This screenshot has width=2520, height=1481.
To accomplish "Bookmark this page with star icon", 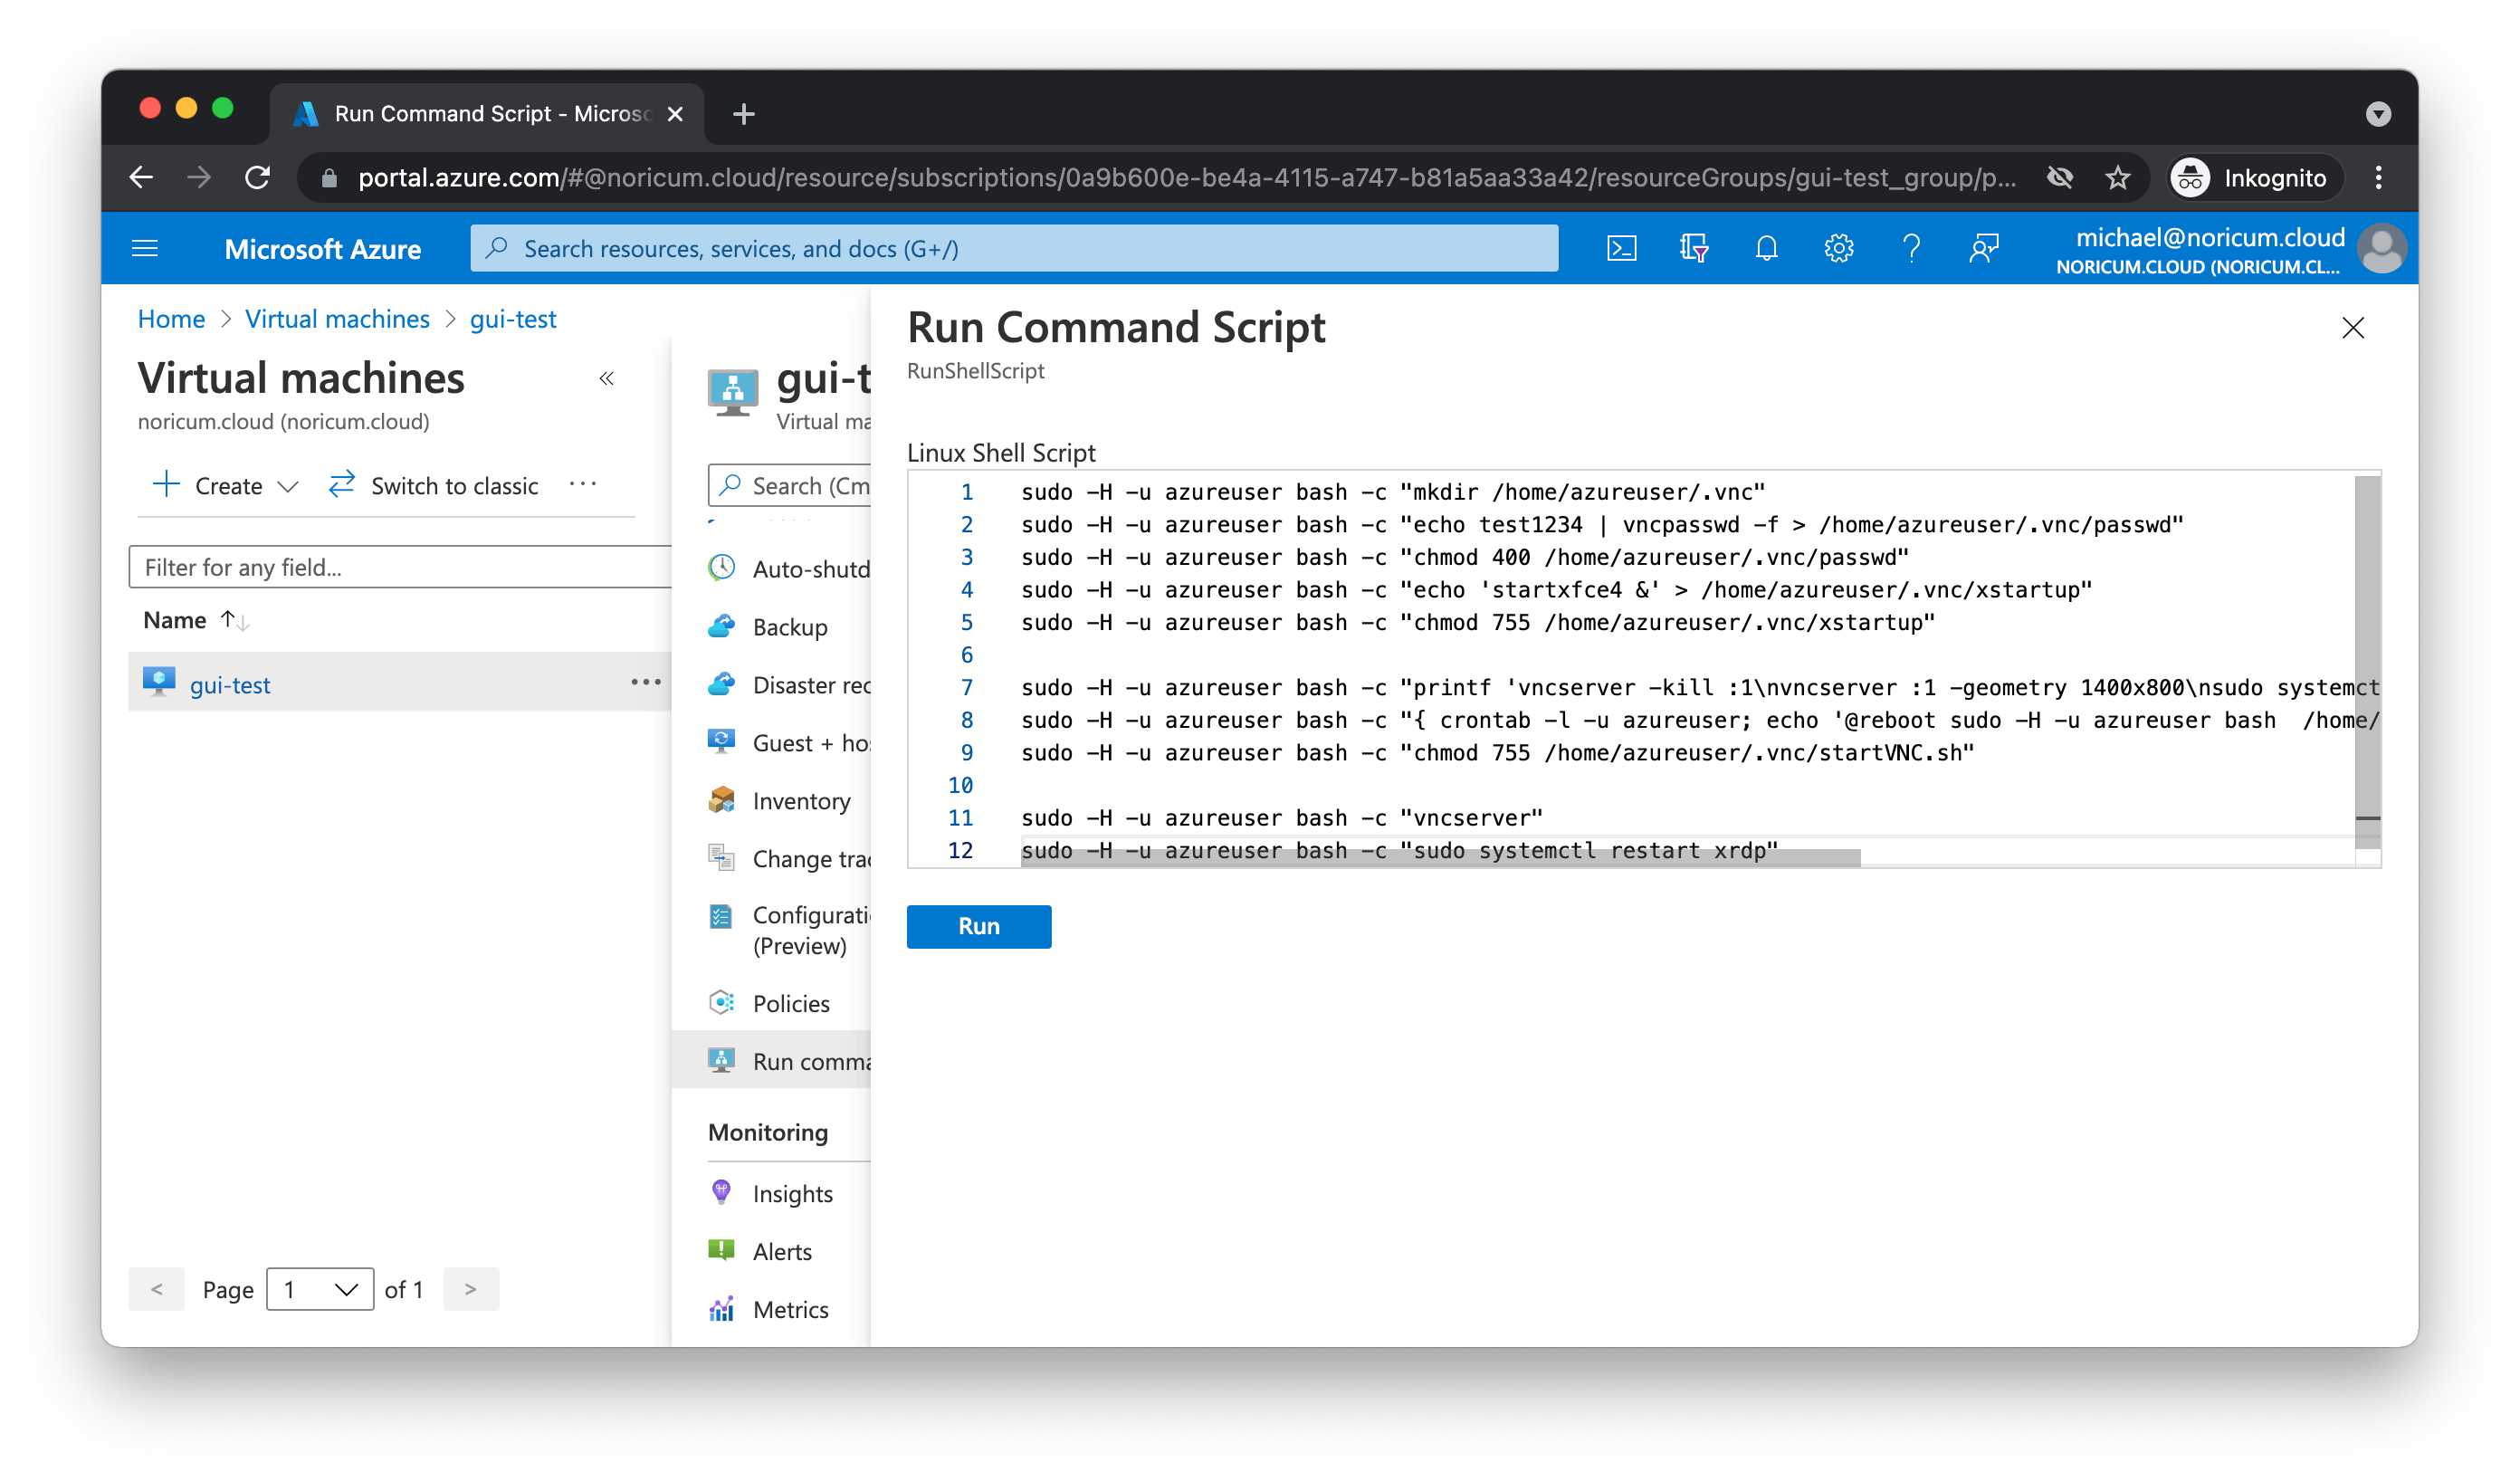I will [2117, 178].
